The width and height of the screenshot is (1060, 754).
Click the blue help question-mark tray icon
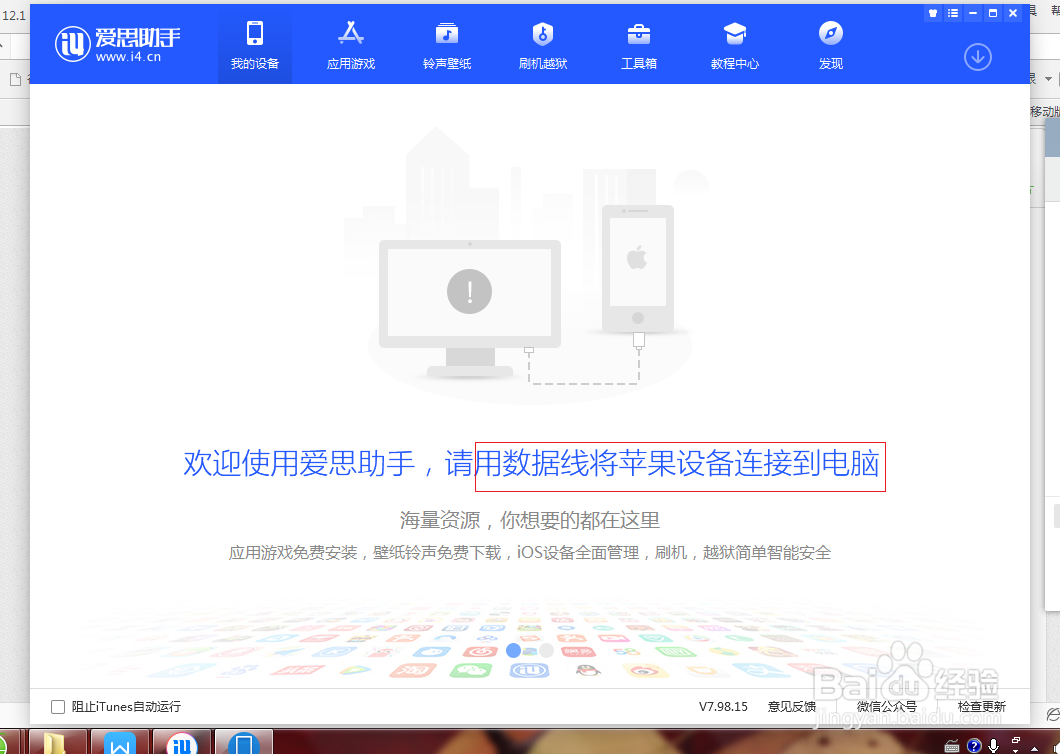(x=974, y=746)
